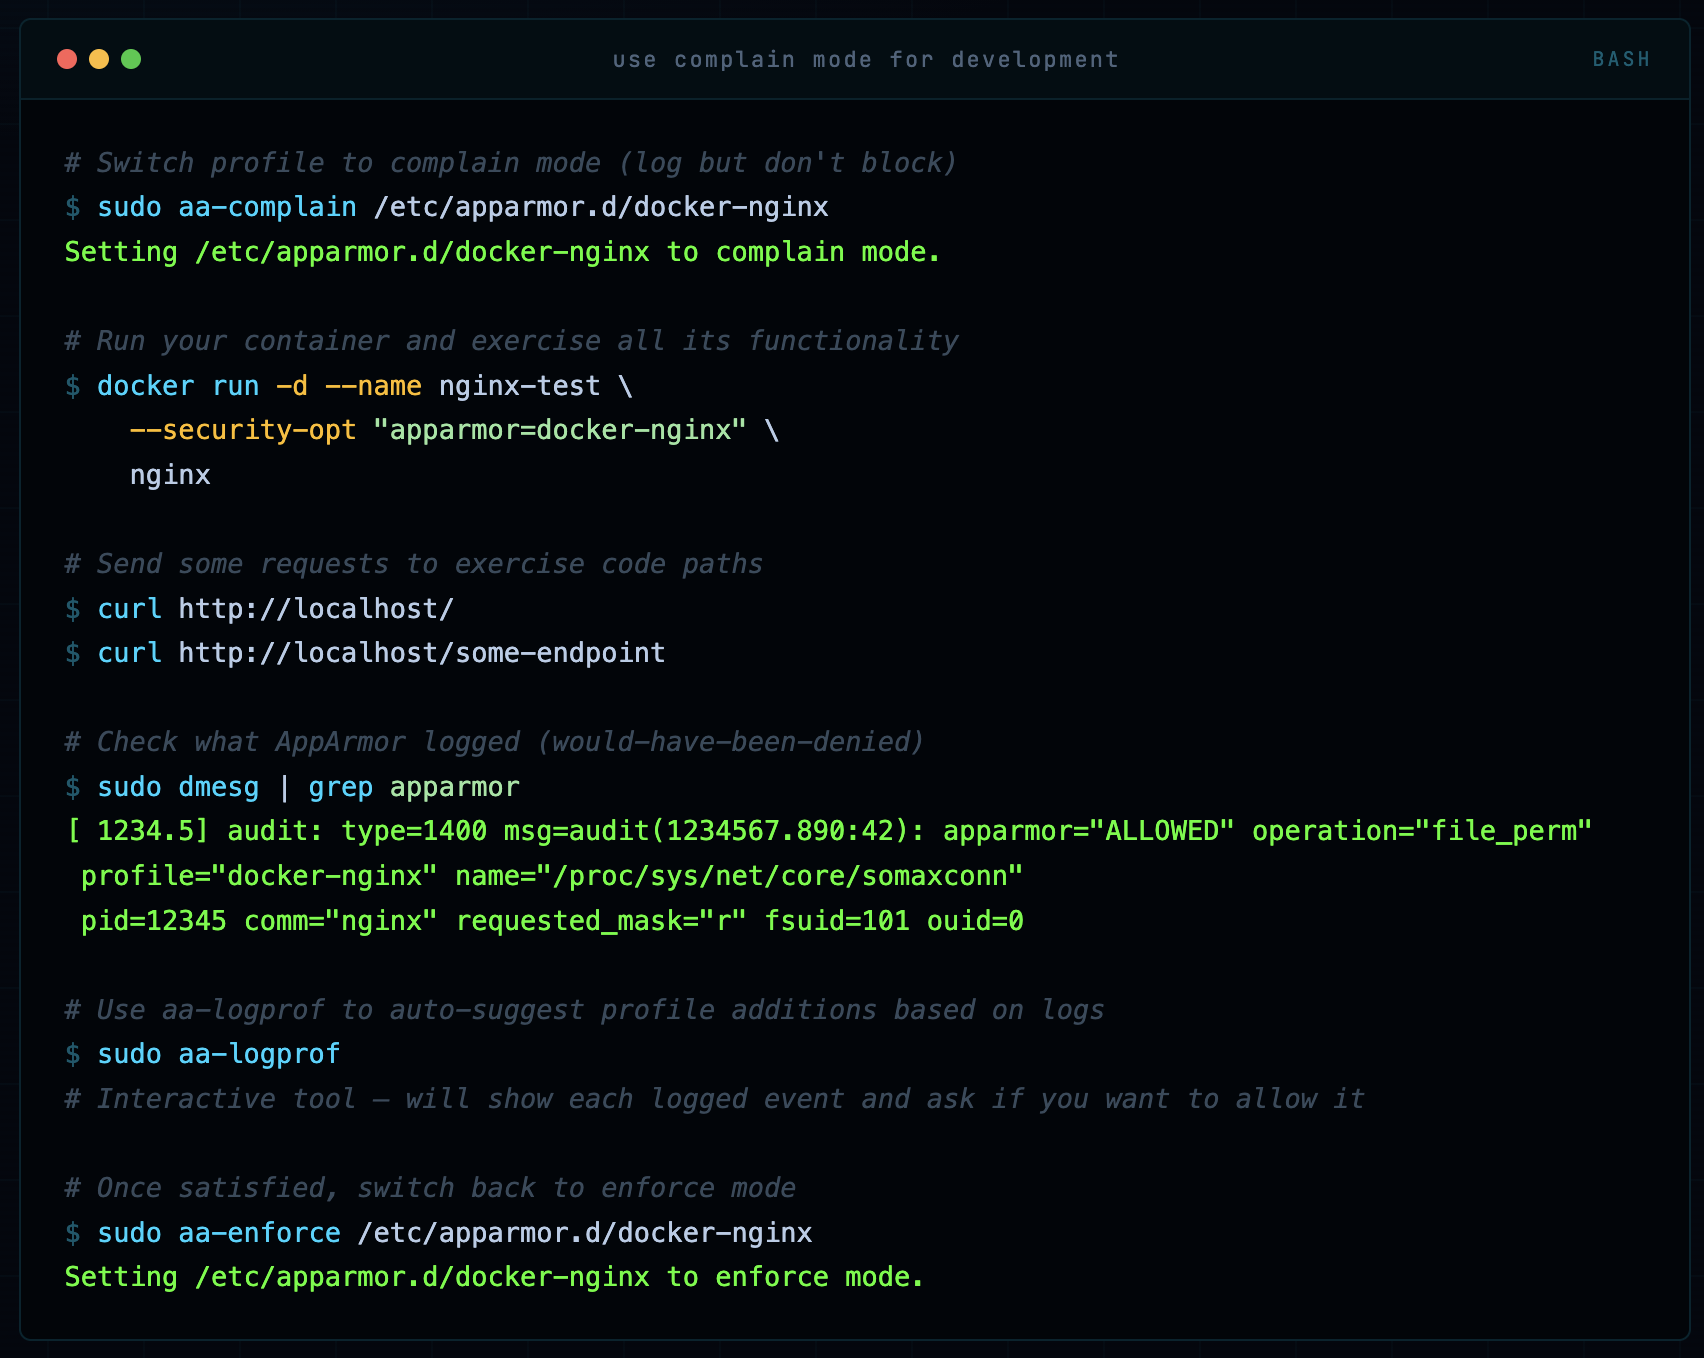The height and width of the screenshot is (1358, 1704).
Task: Click the yellow minimize traffic light
Action: [98, 59]
